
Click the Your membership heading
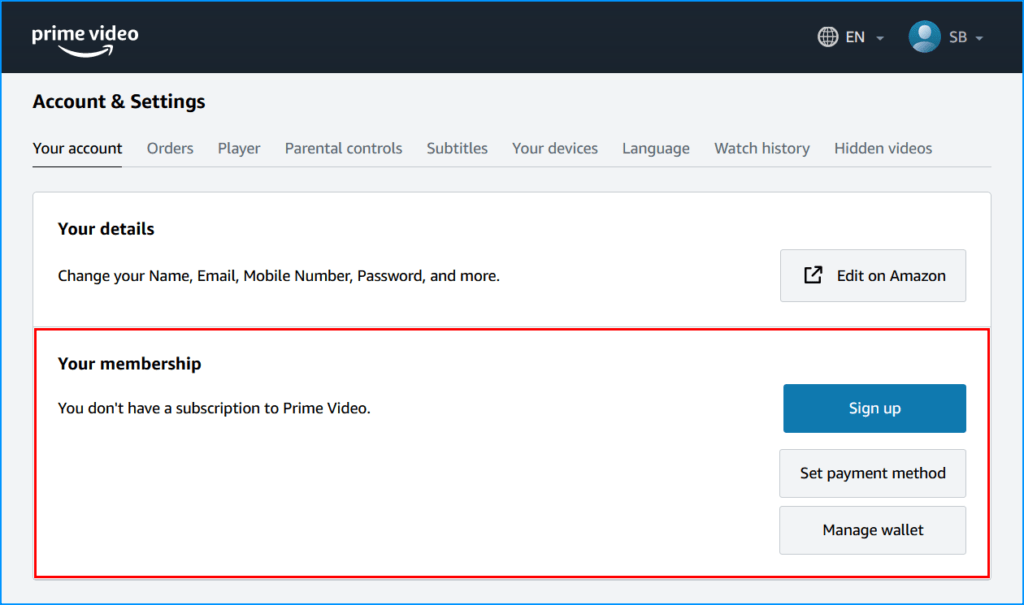click(x=129, y=363)
